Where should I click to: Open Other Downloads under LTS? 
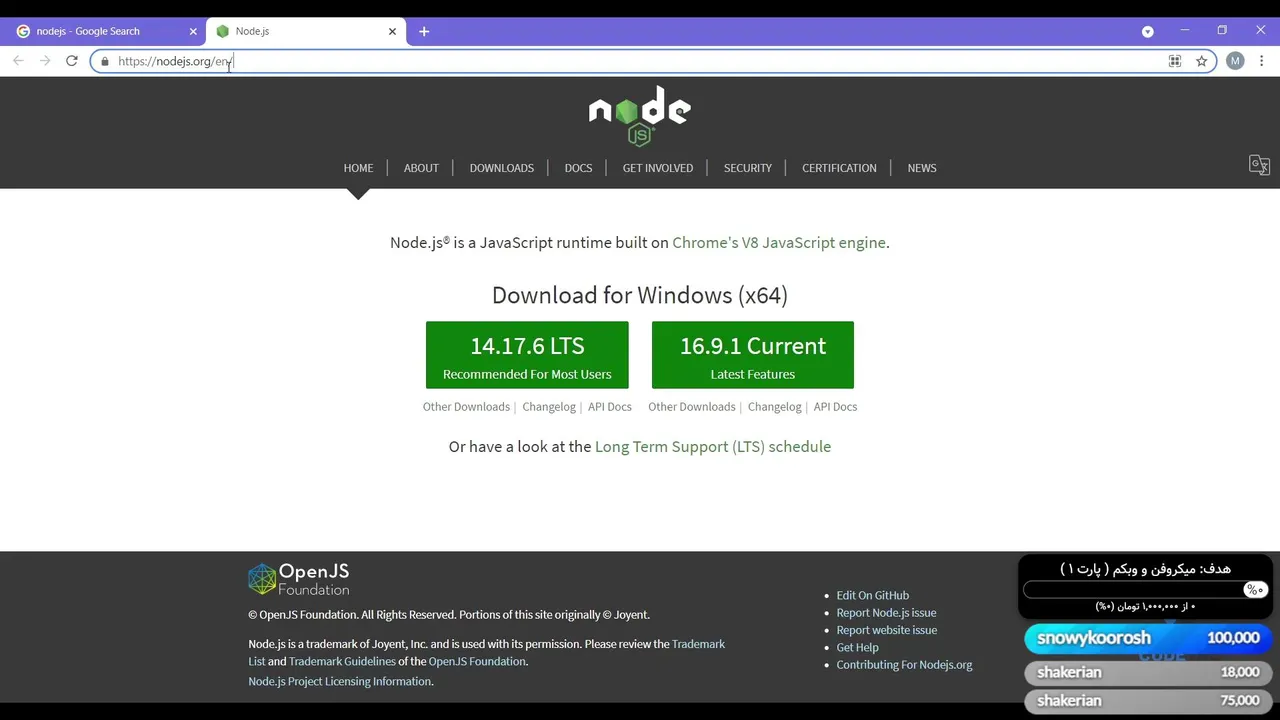pos(466,407)
